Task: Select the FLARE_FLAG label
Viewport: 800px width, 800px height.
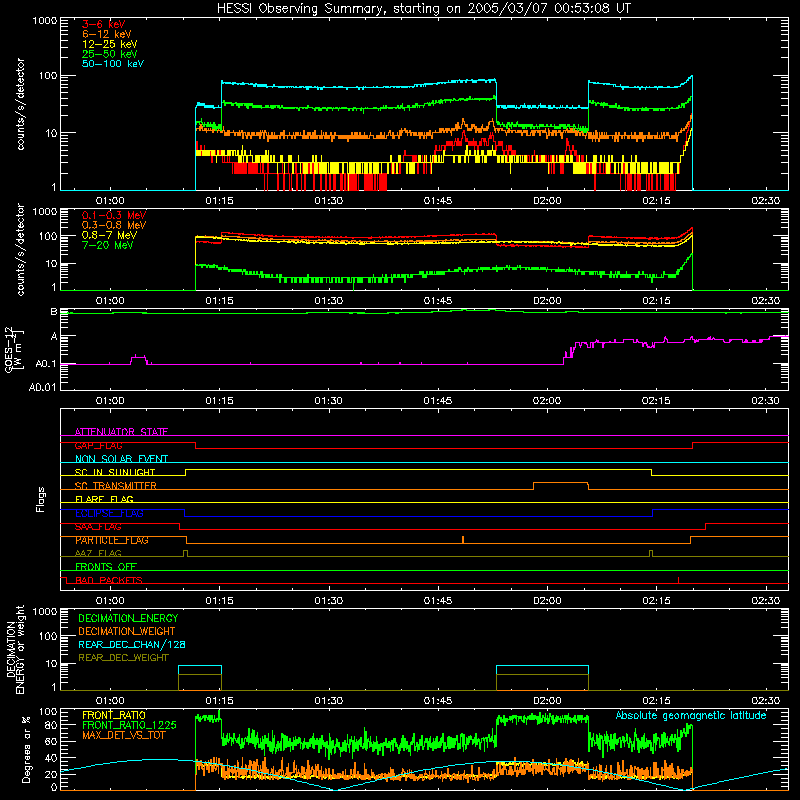Action: (x=104, y=499)
